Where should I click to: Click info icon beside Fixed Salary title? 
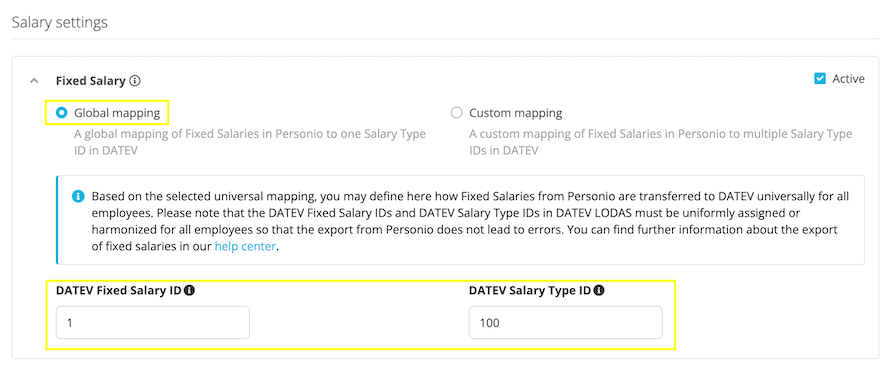(x=135, y=81)
